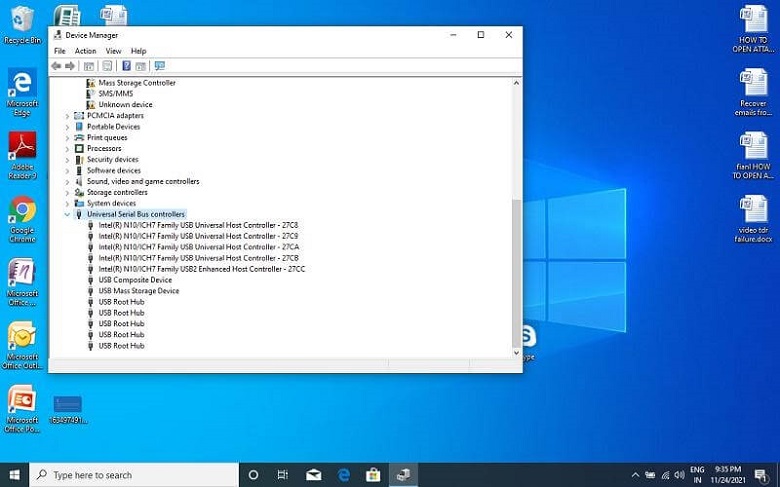
Task: Click the Cortana circle on the taskbar
Action: tap(253, 475)
